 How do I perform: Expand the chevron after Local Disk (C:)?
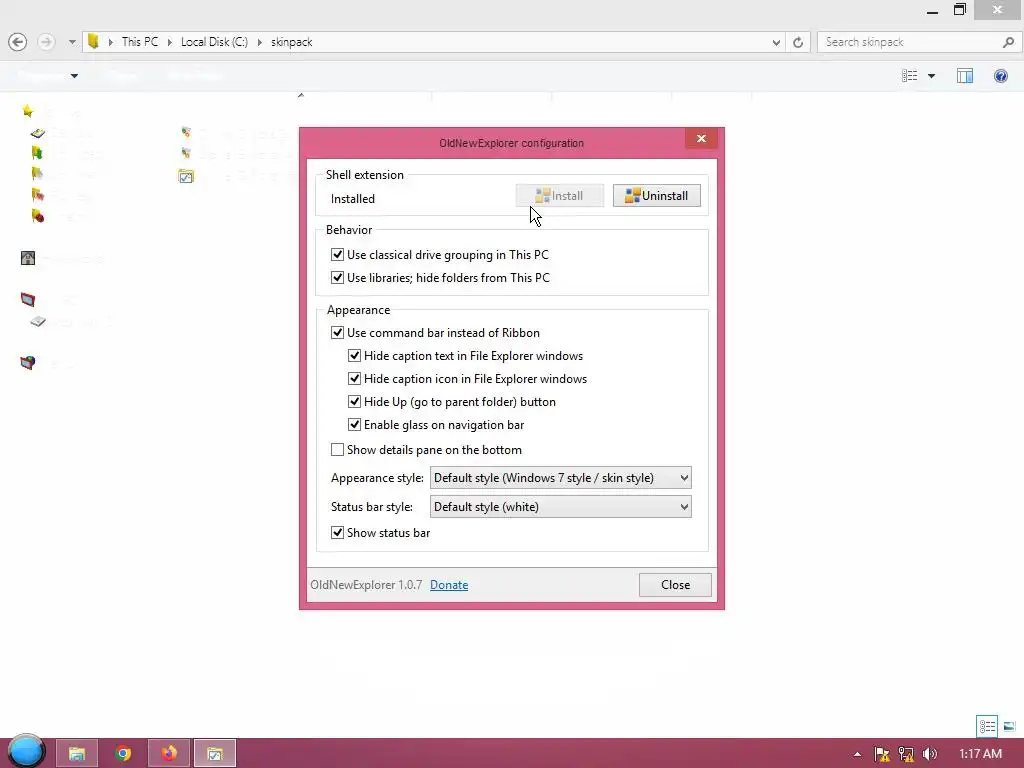[259, 42]
